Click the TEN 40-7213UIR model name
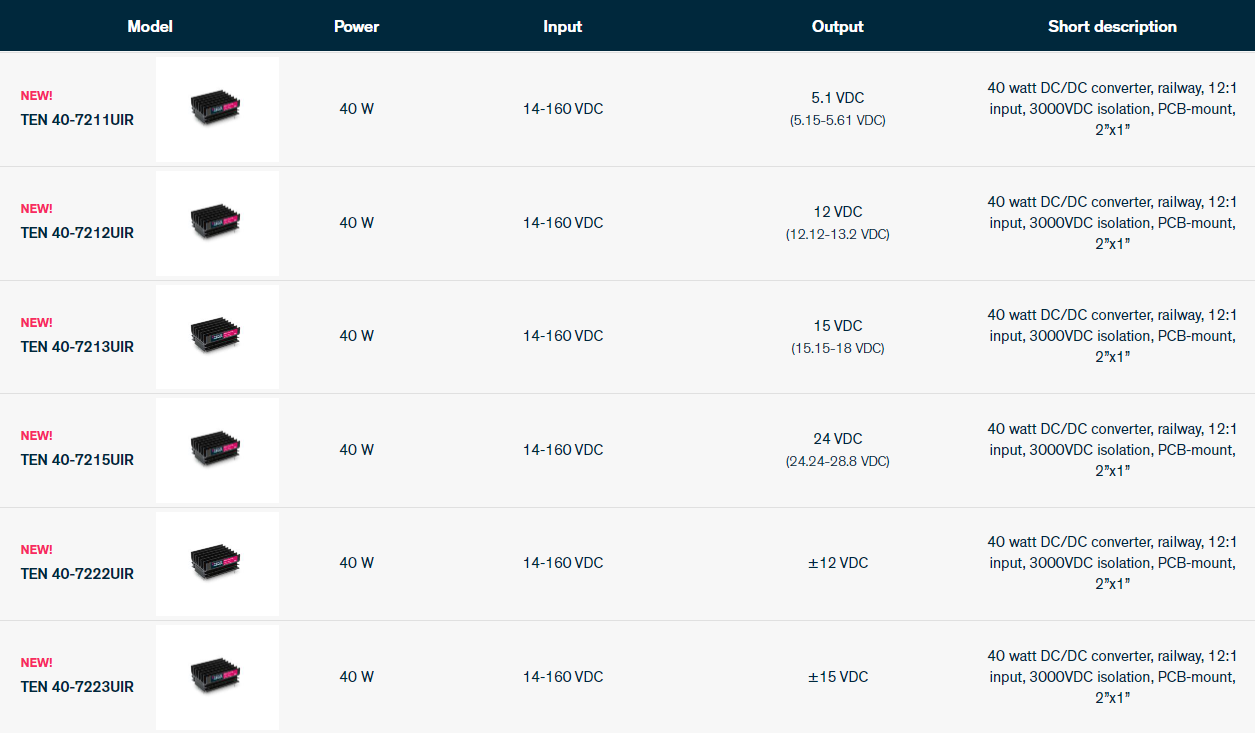Viewport: 1255px width, 733px height. 77,347
